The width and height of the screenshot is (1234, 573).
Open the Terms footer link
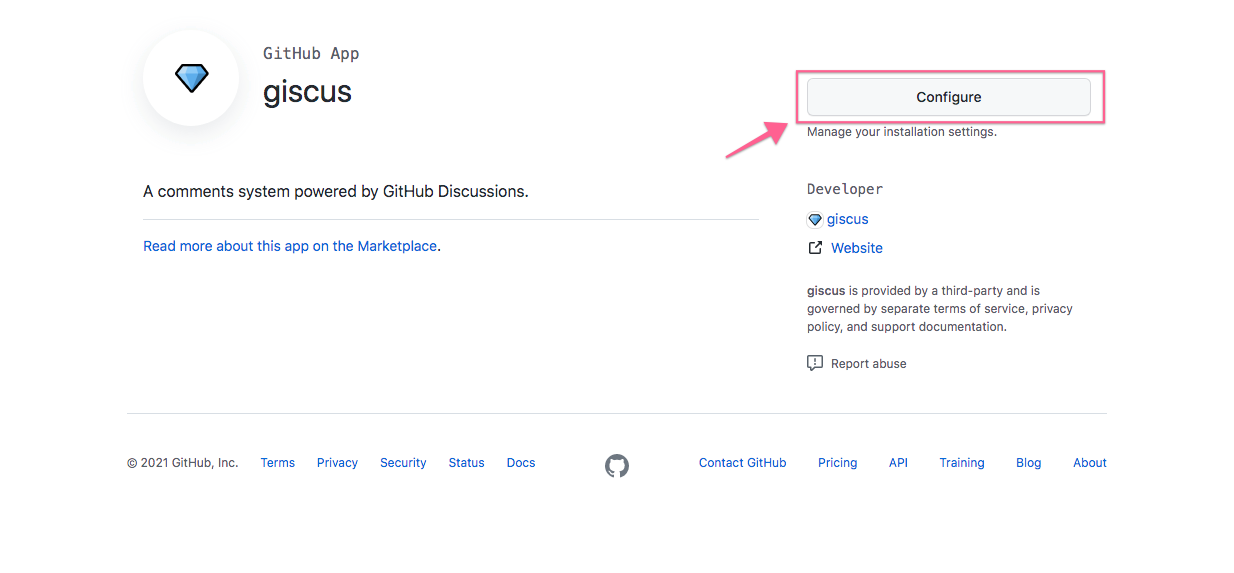coord(278,463)
